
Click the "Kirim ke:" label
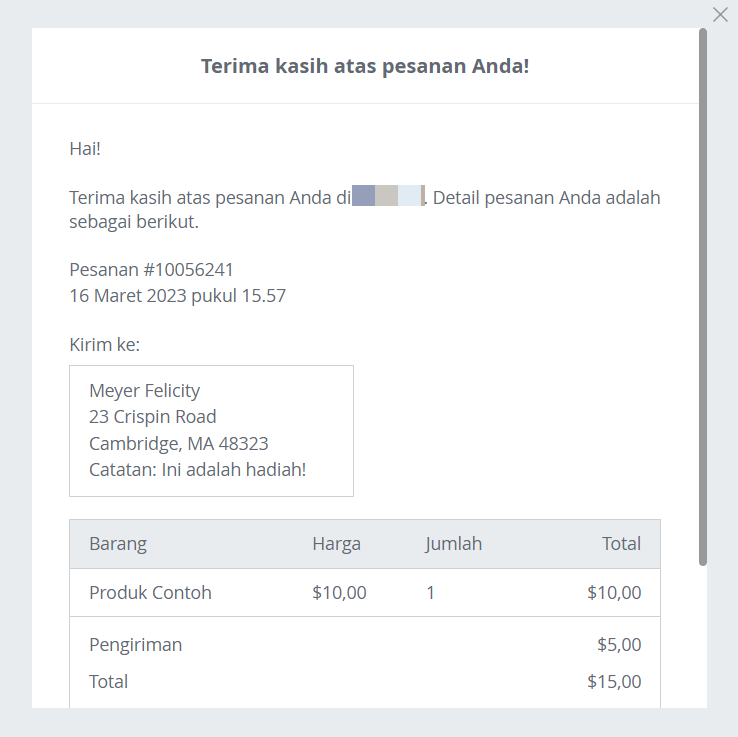point(104,344)
